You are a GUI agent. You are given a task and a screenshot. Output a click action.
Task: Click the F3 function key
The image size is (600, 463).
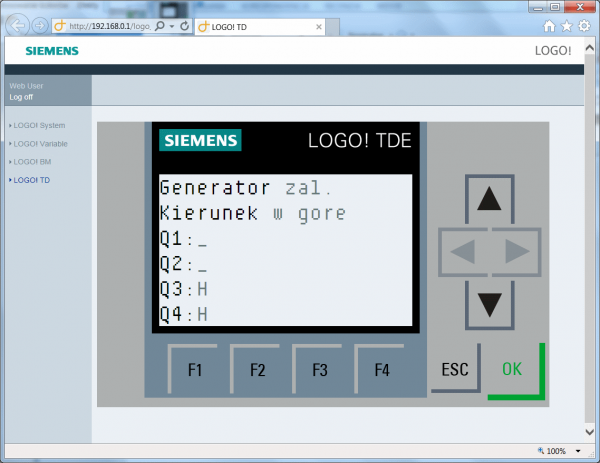pos(318,369)
